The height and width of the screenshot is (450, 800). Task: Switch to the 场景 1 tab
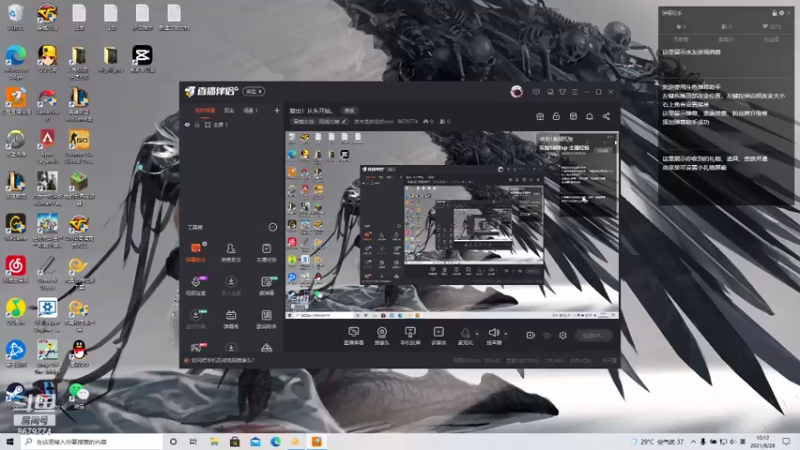click(250, 110)
